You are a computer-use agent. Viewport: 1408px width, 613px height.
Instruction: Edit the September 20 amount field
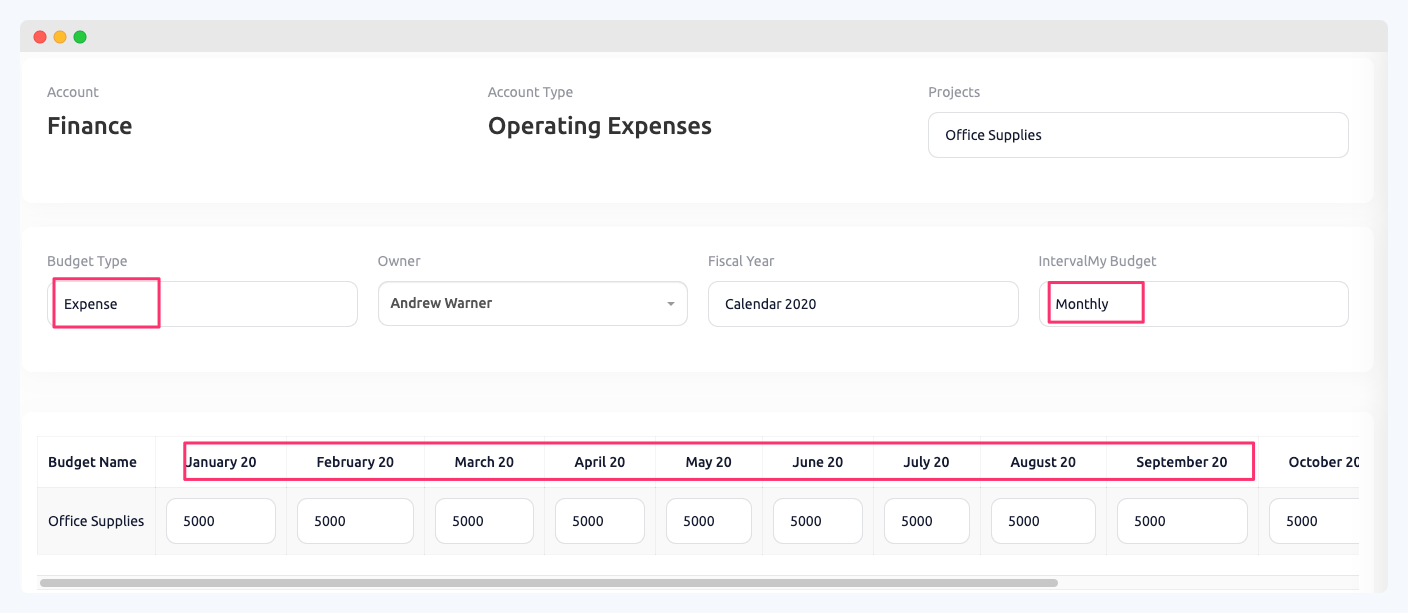1182,520
